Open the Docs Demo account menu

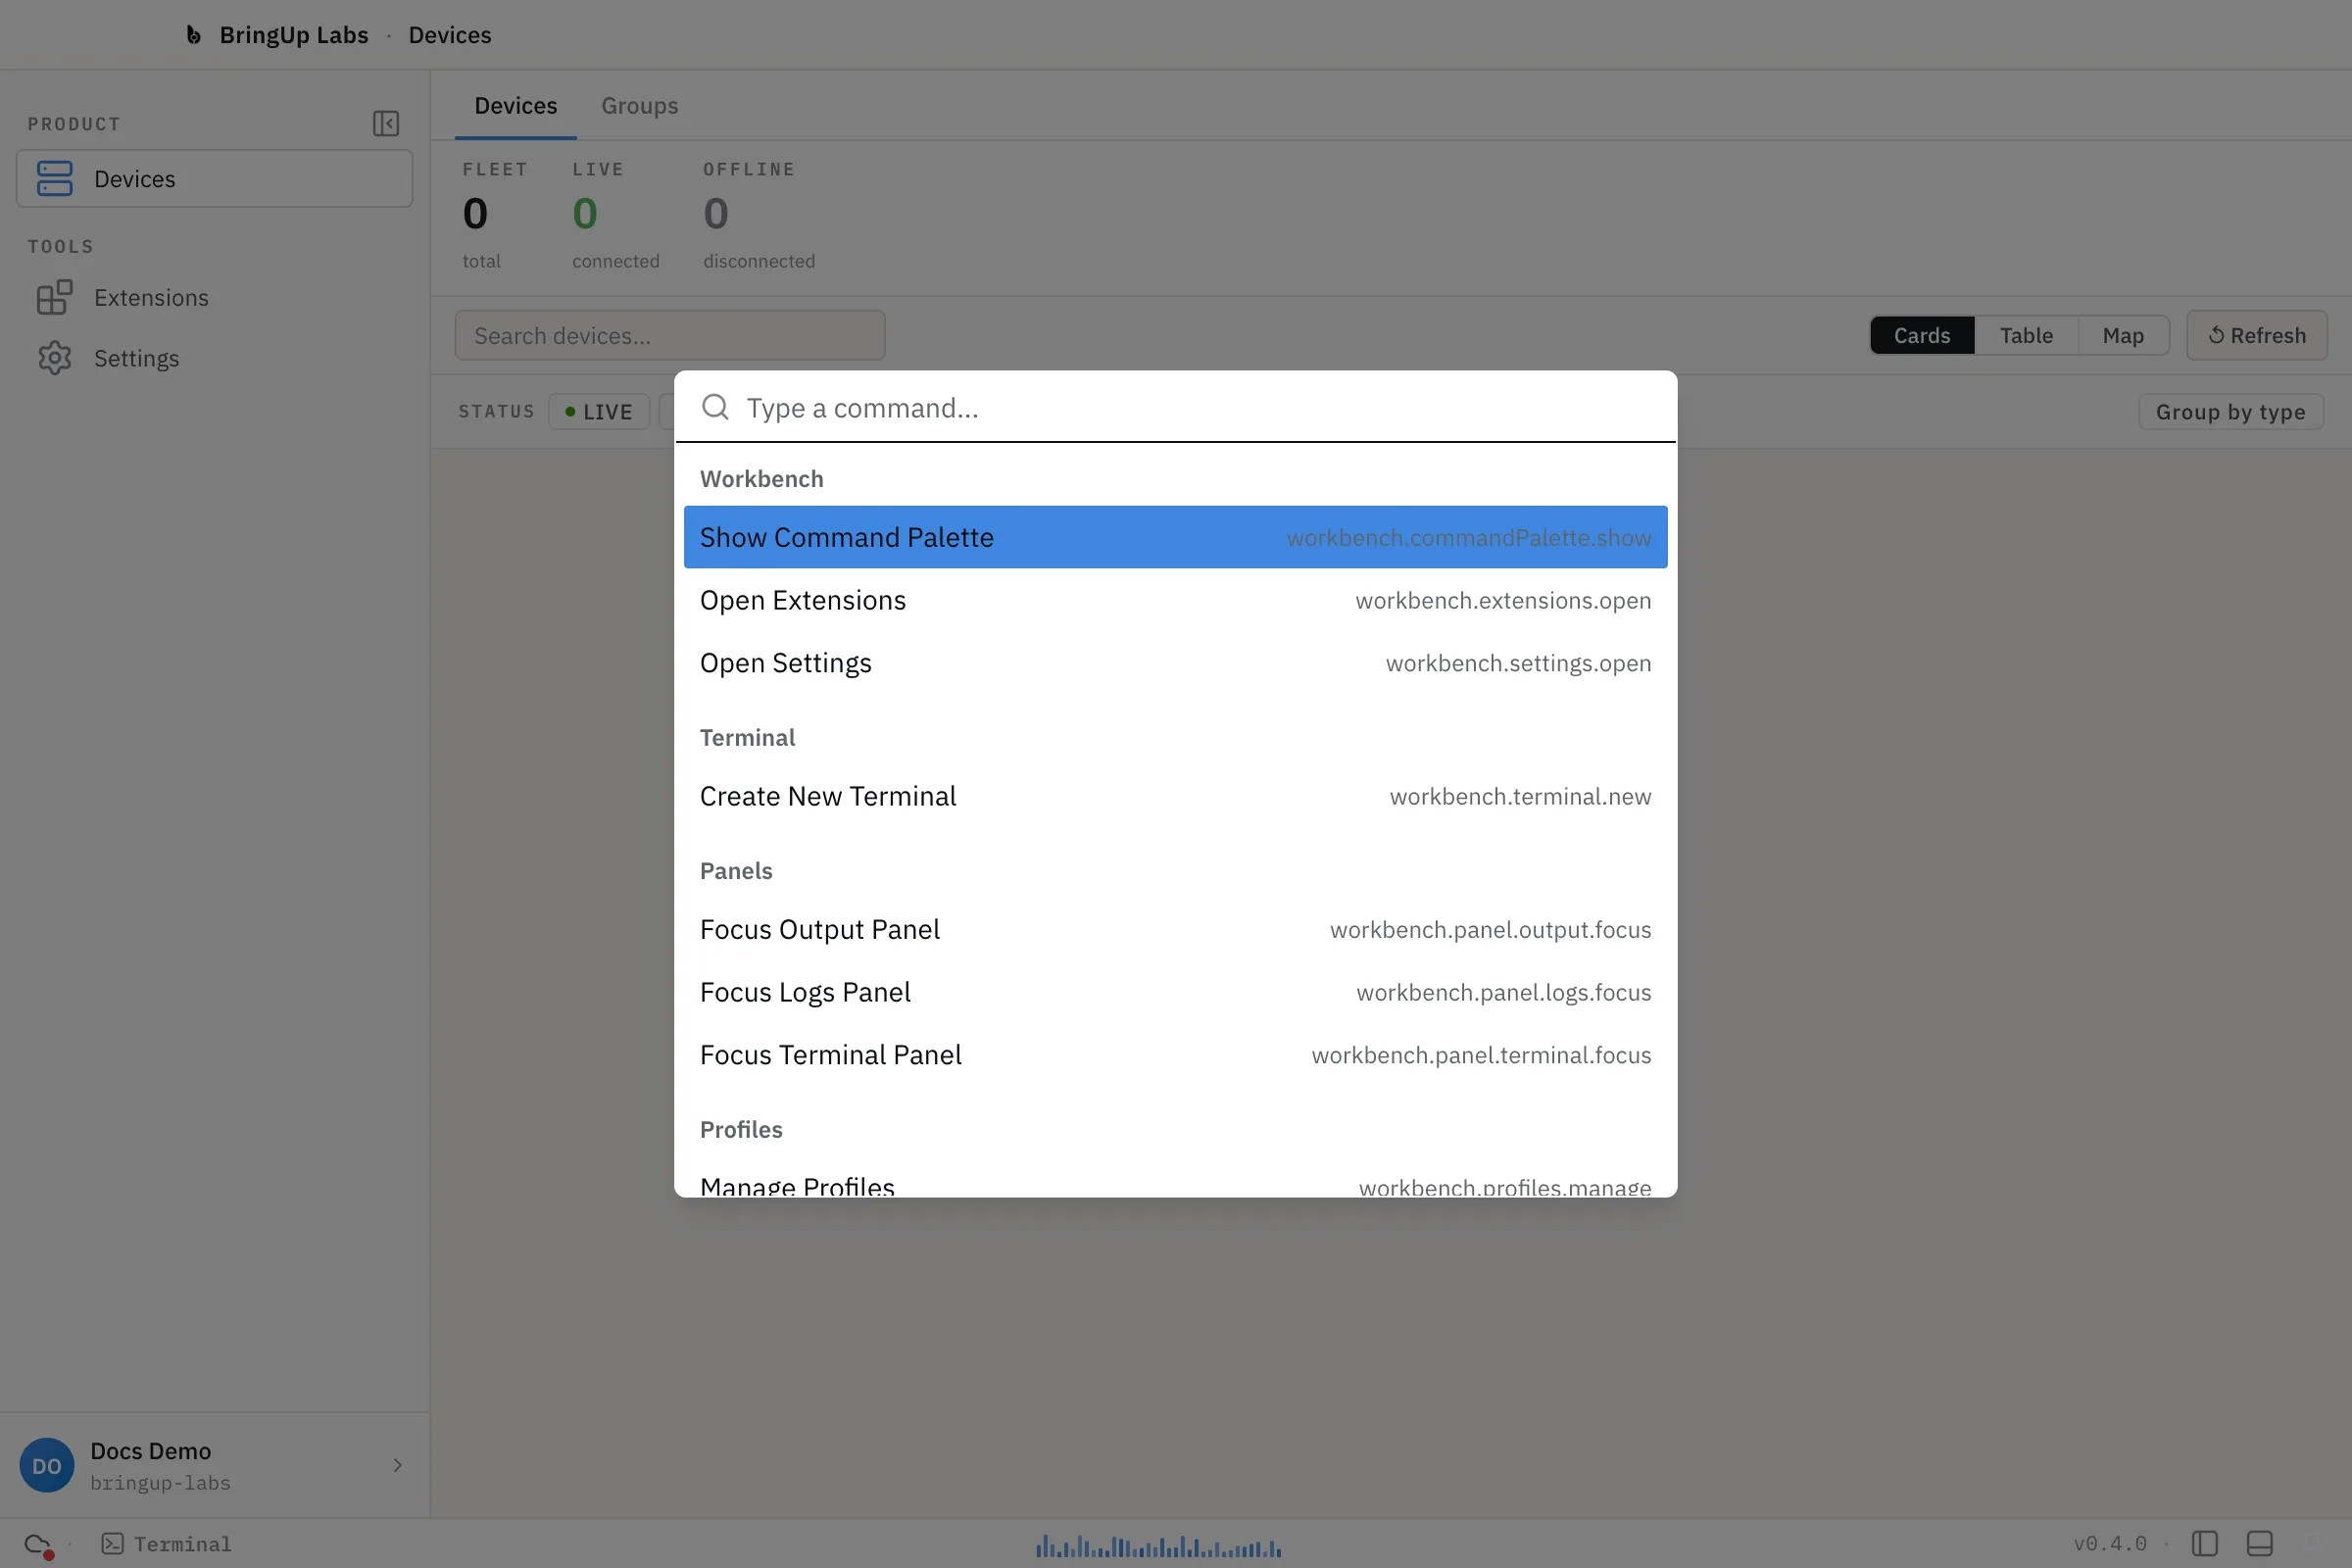tap(214, 1466)
